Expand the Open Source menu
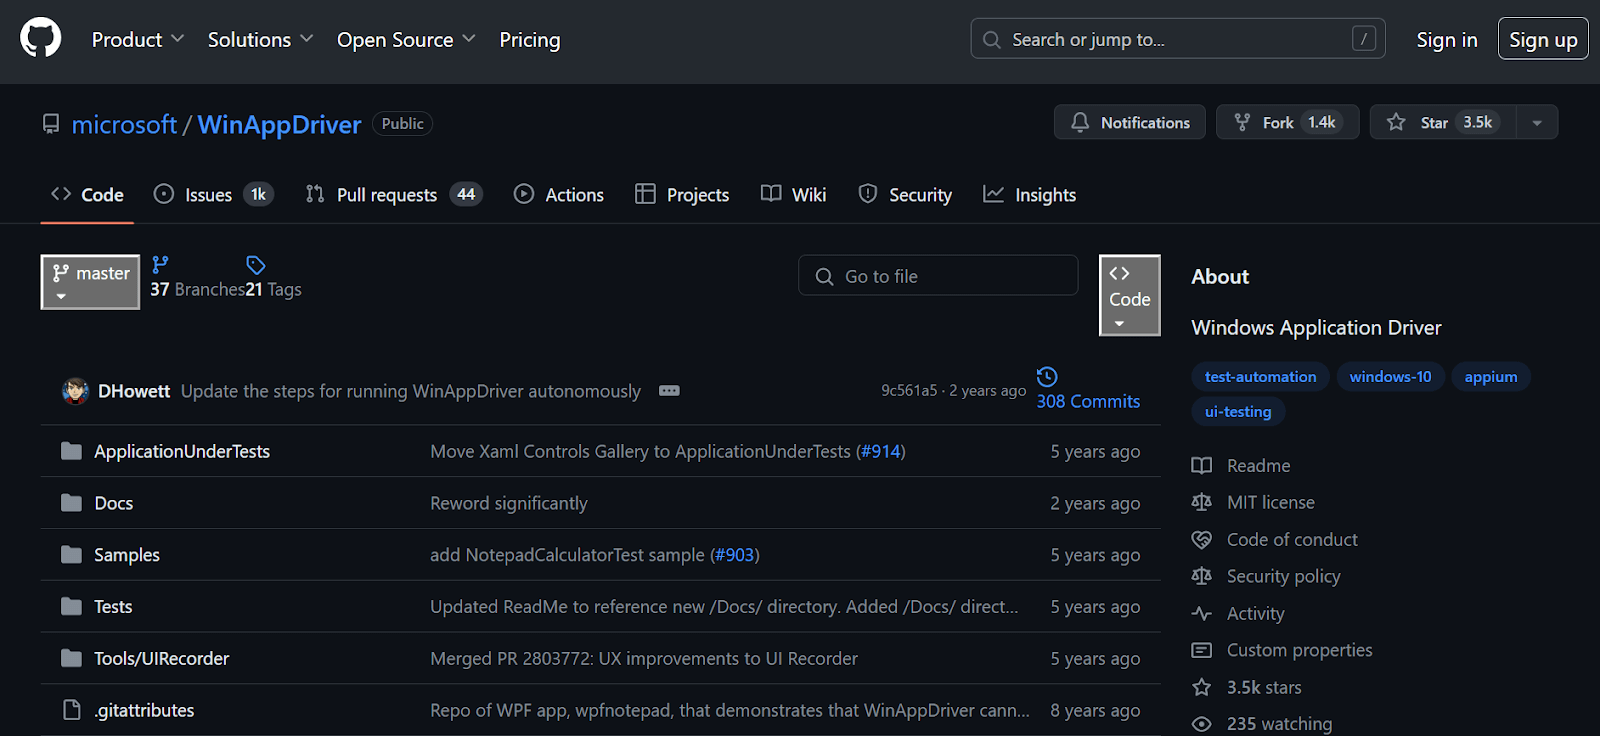 click(x=406, y=40)
